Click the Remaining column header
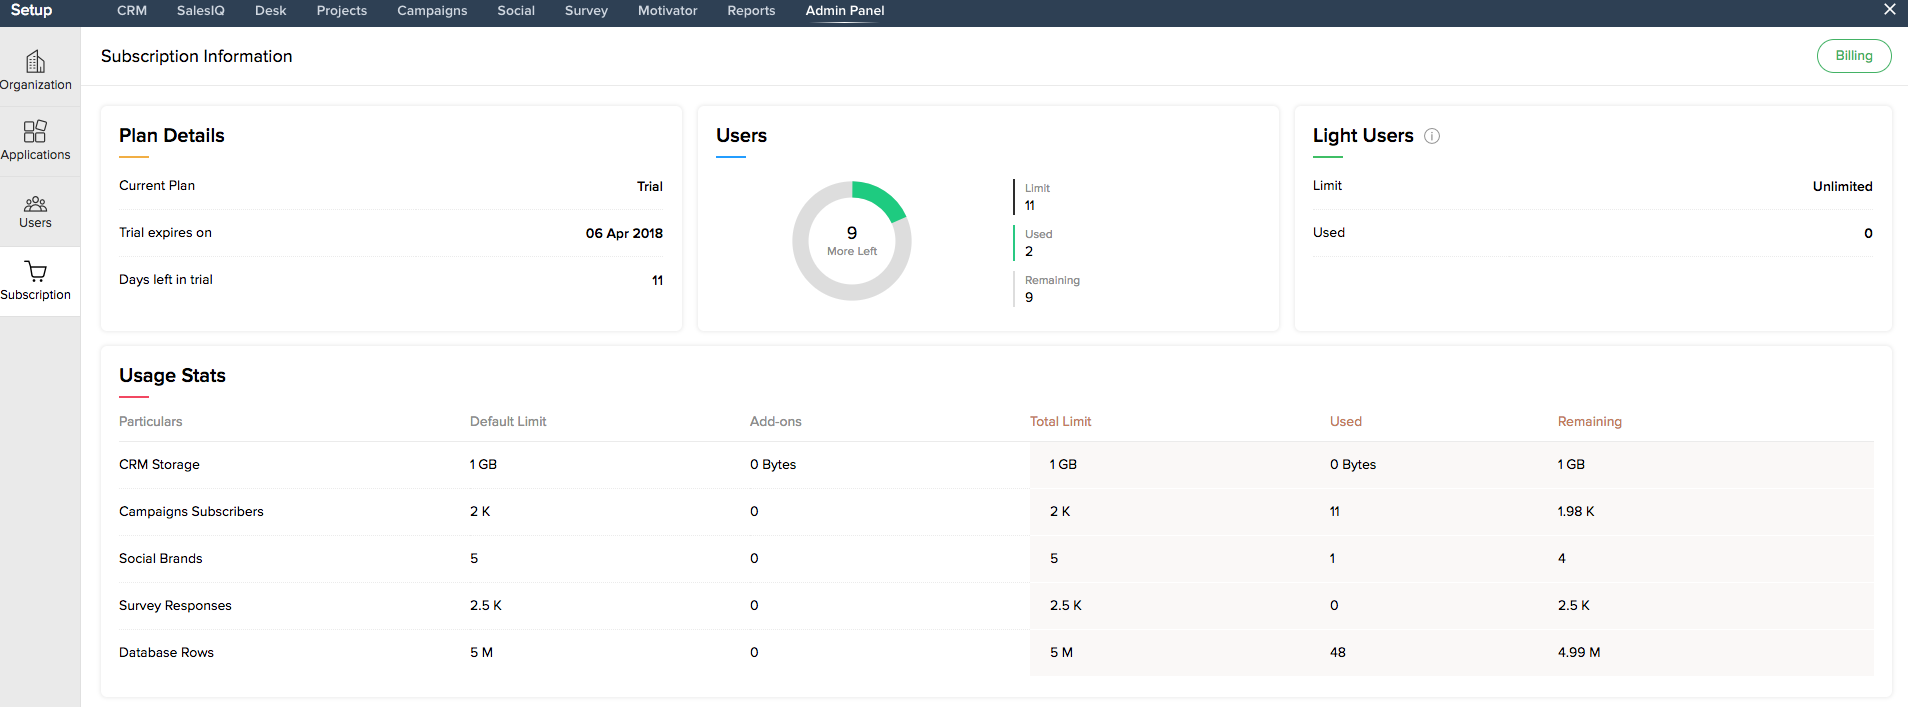 (x=1590, y=422)
